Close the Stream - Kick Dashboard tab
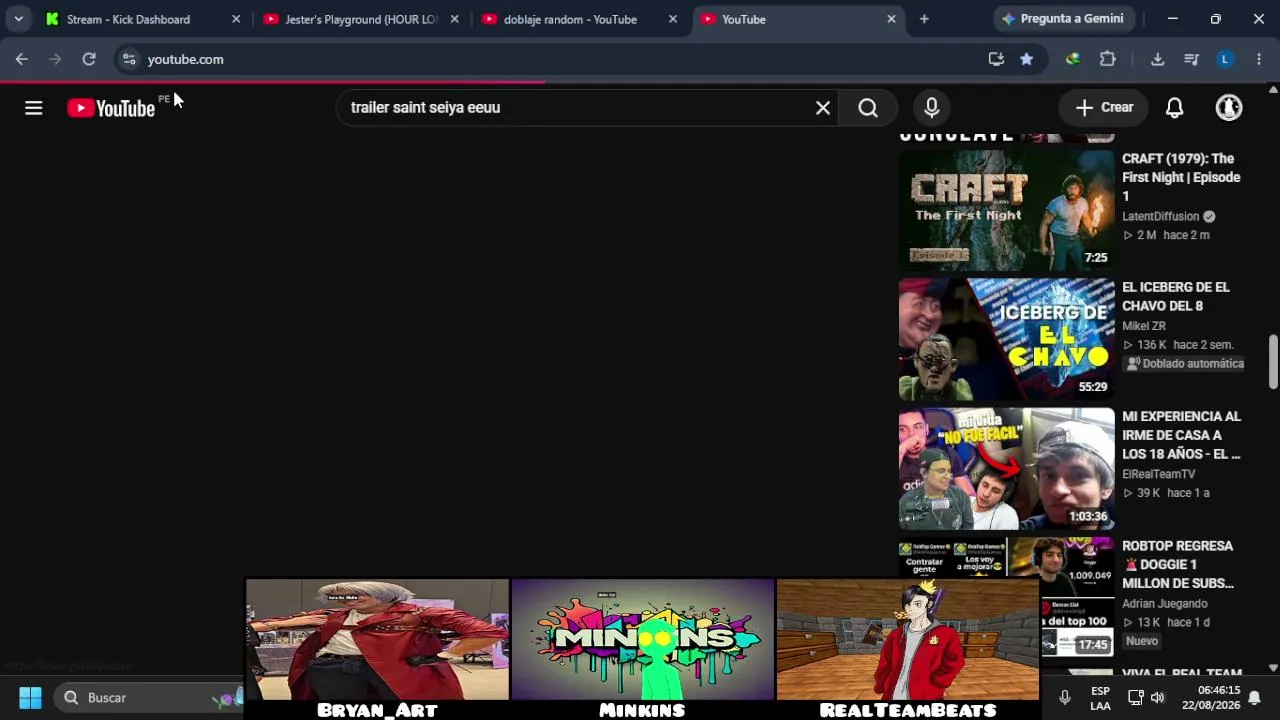 click(236, 19)
